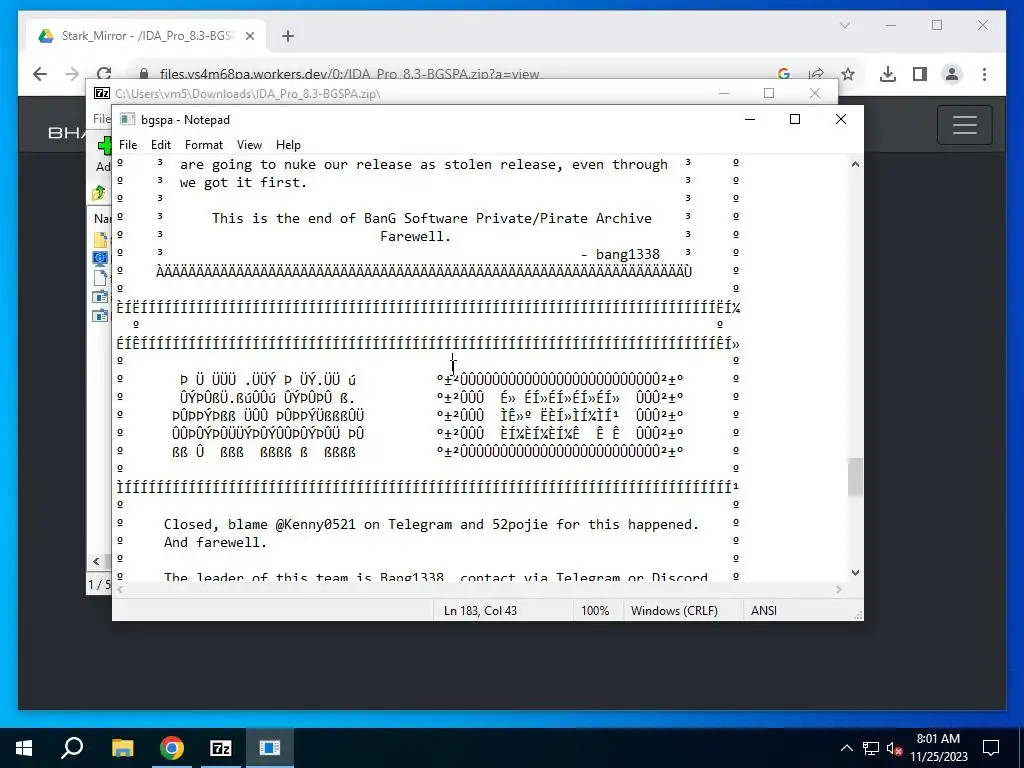Viewport: 1024px width, 768px height.
Task: Click the Notepad vertical scrollbar thumb
Action: tap(855, 477)
